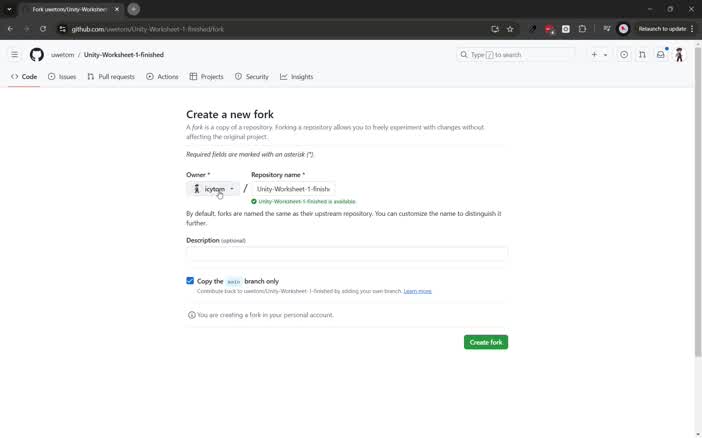Screen dimensions: 702x438
Task: Switch to the Actions tab
Action: tap(162, 77)
